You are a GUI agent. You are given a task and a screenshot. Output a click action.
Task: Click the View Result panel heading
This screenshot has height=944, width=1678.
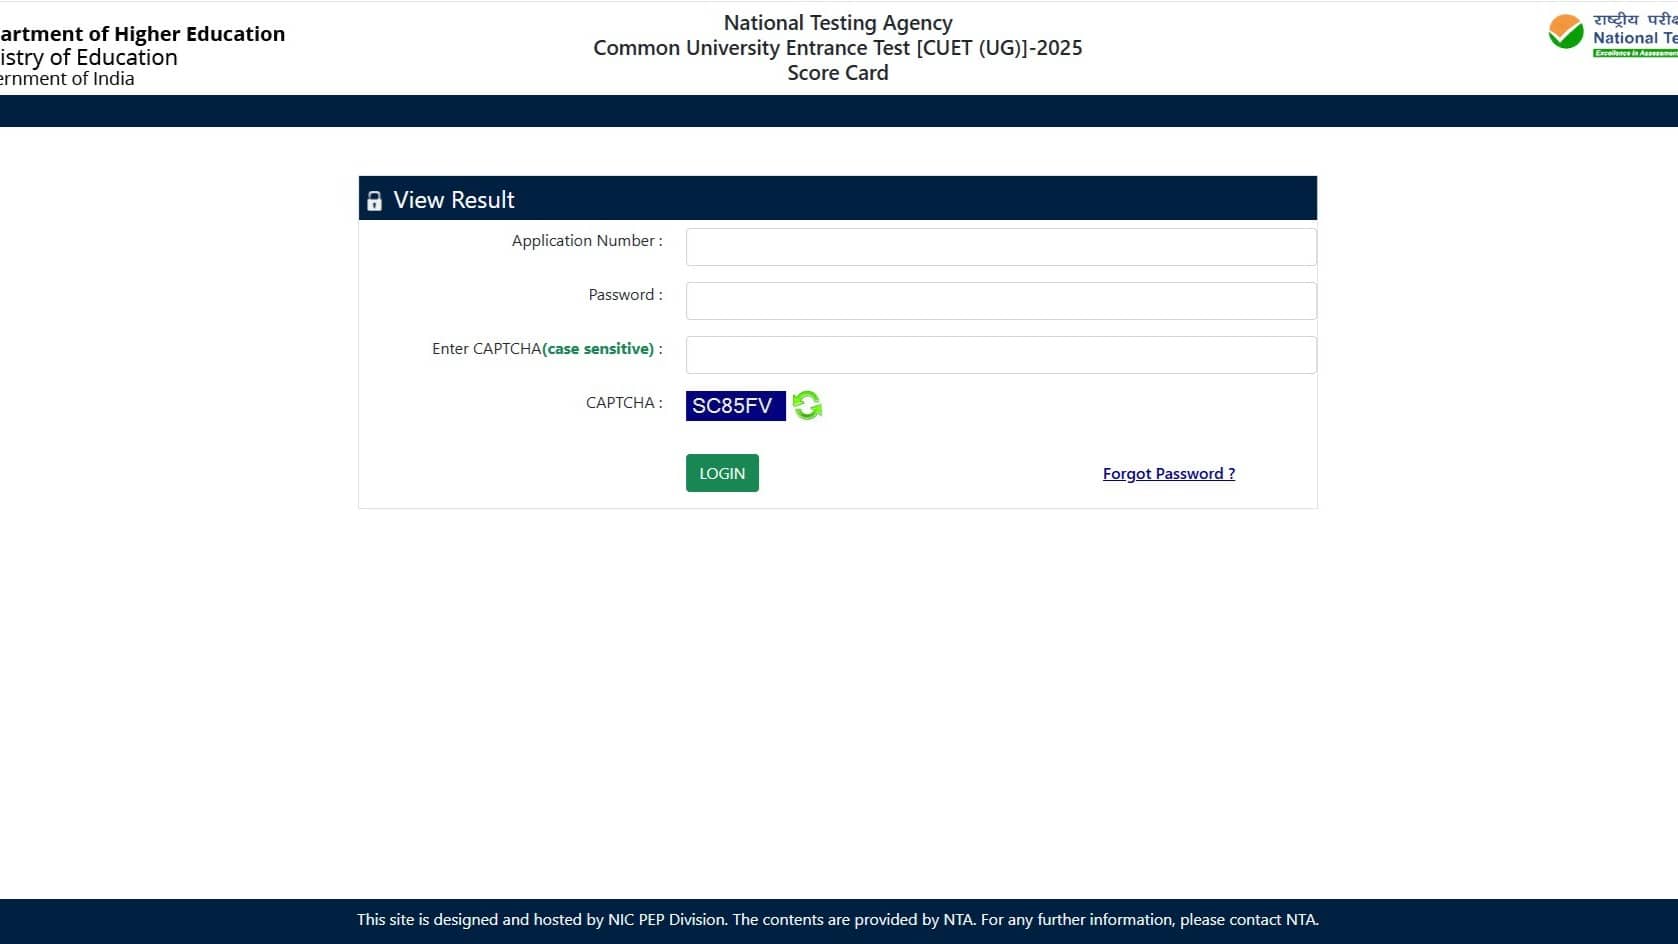click(454, 200)
